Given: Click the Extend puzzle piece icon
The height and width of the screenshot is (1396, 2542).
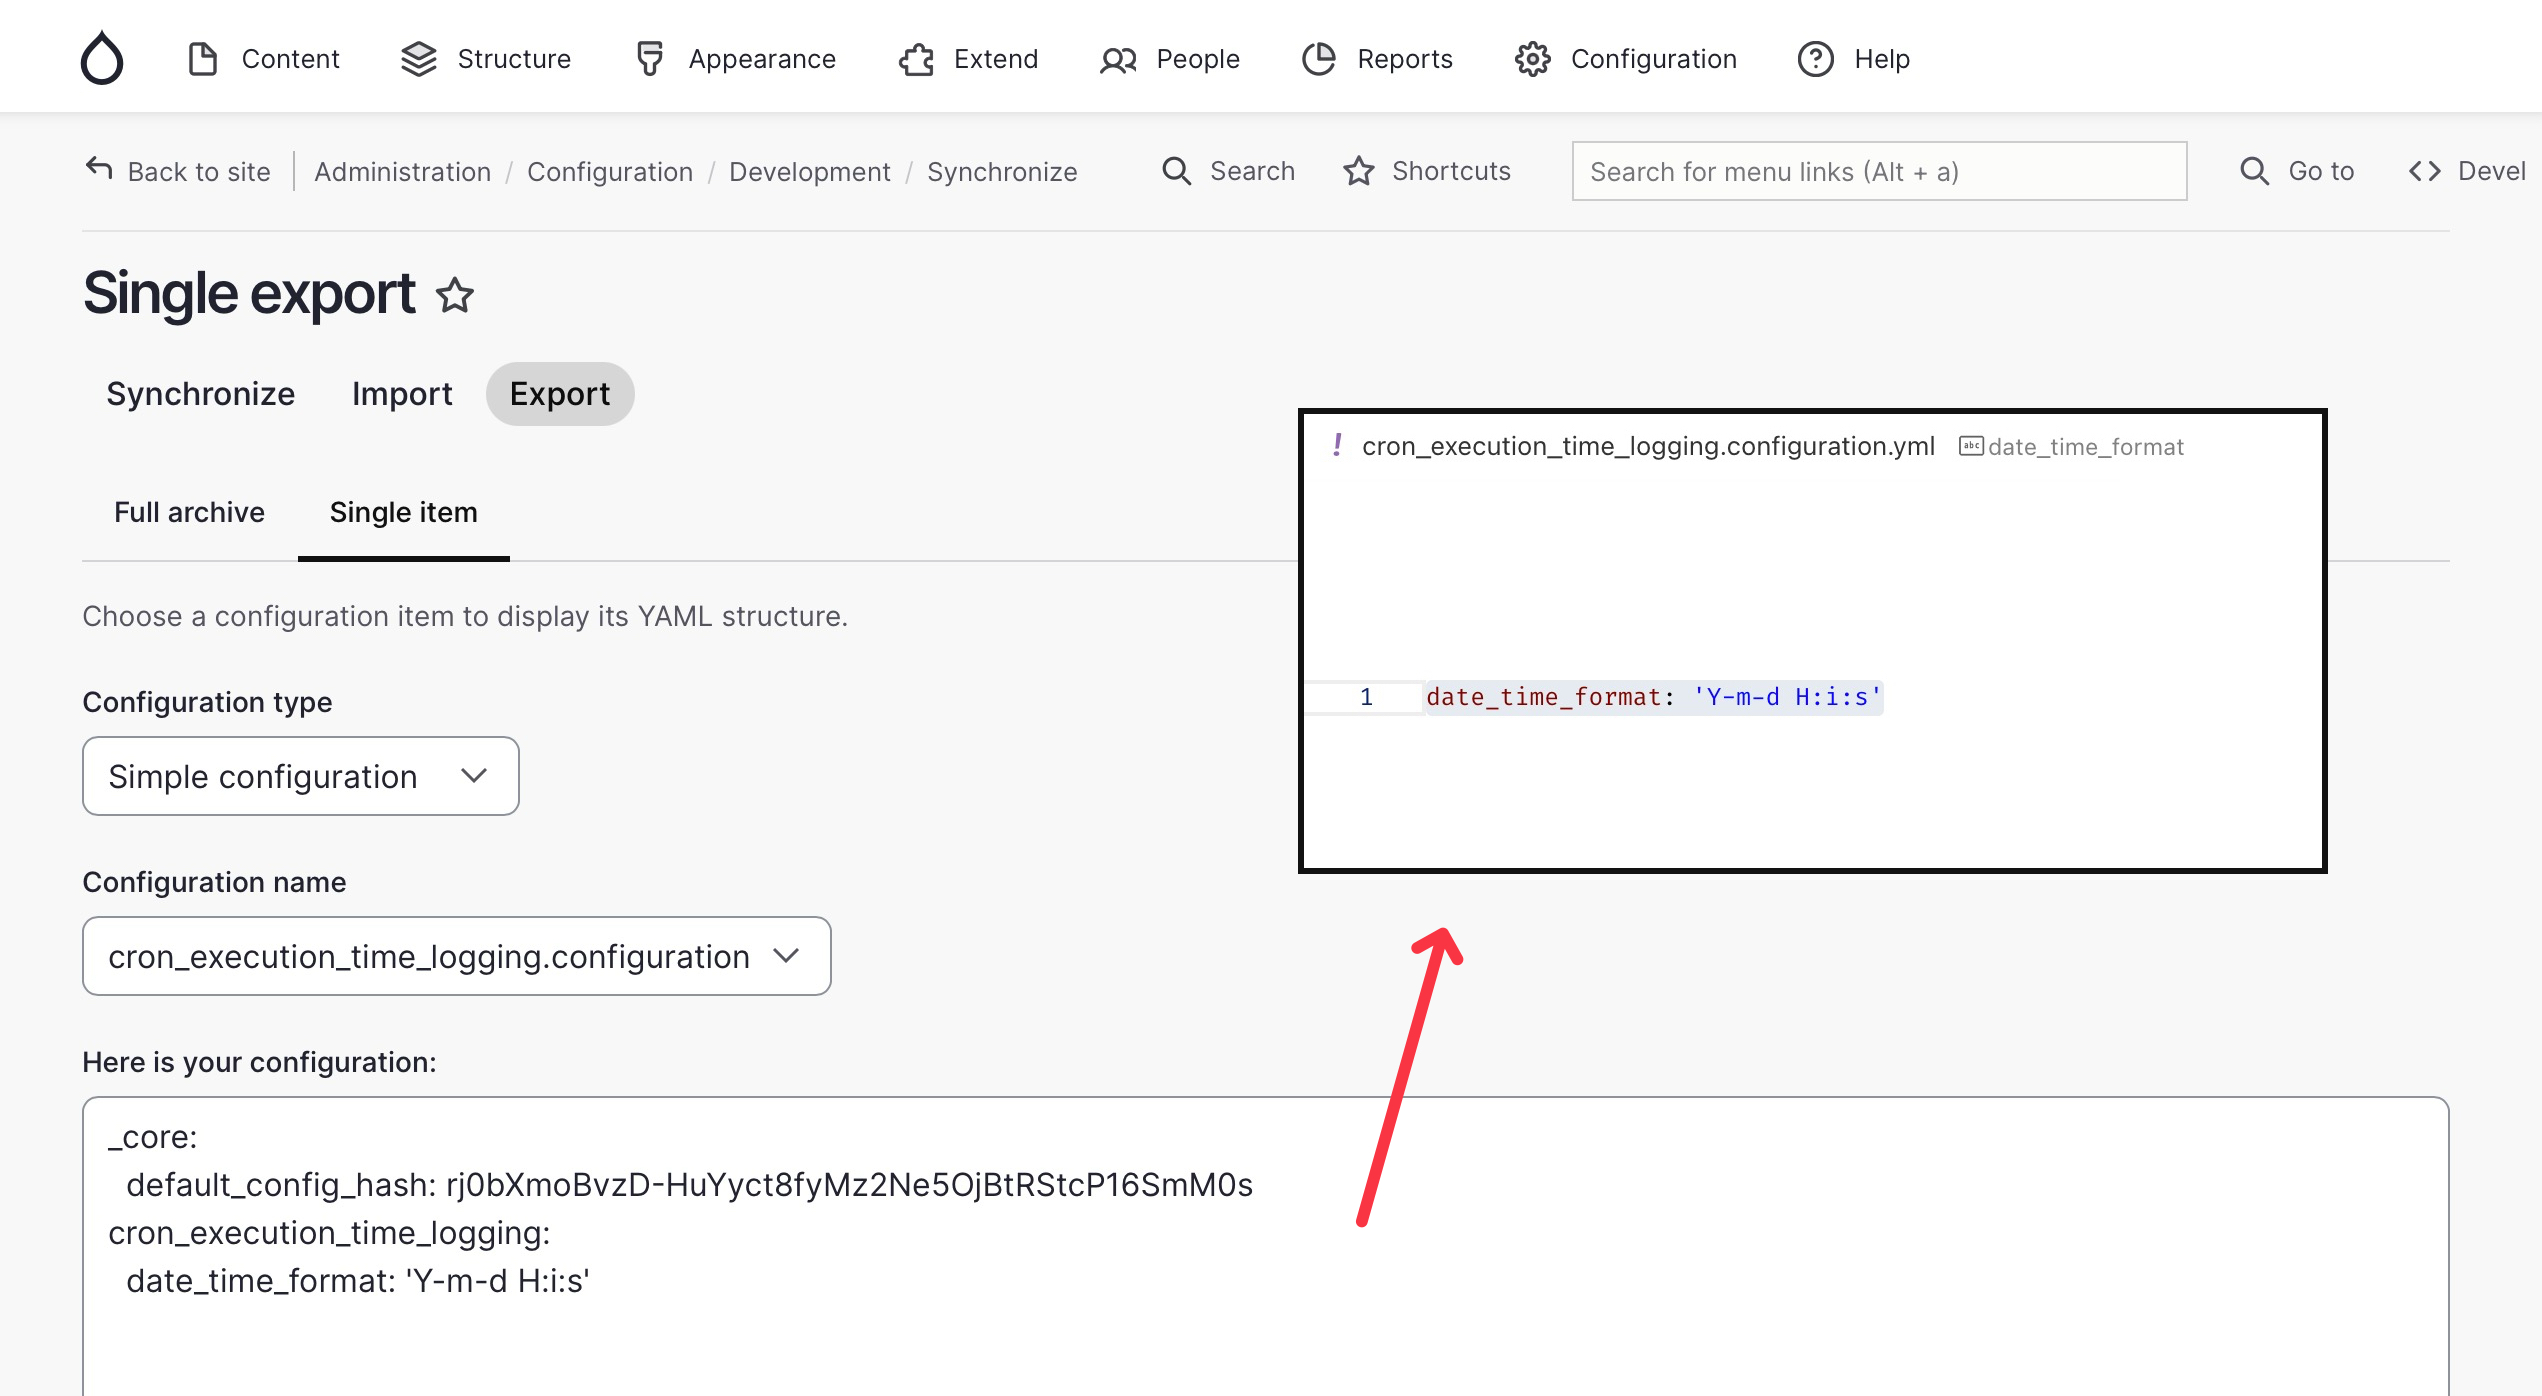Looking at the screenshot, I should pos(916,59).
